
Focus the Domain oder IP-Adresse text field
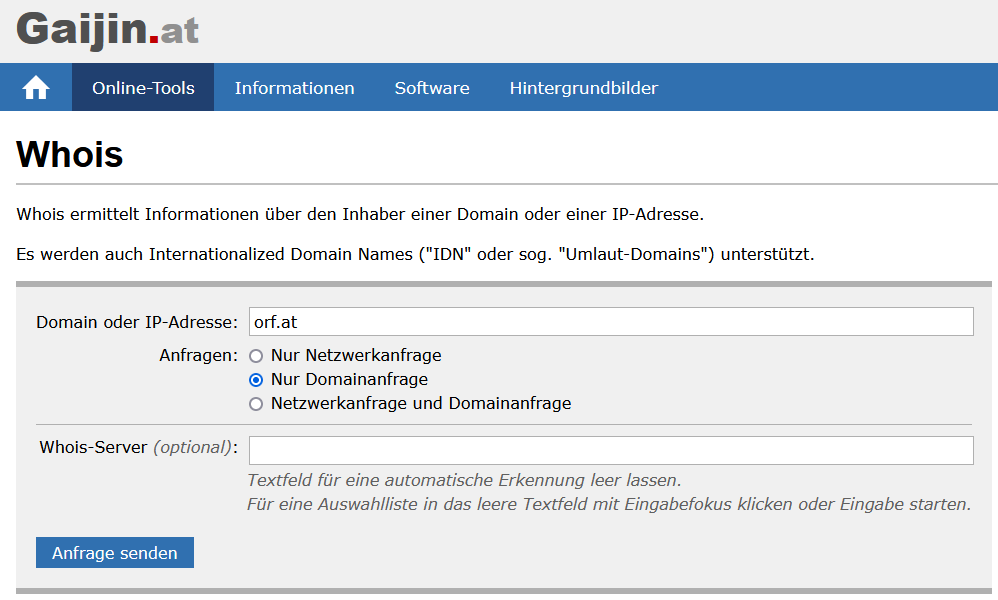pyautogui.click(x=611, y=321)
